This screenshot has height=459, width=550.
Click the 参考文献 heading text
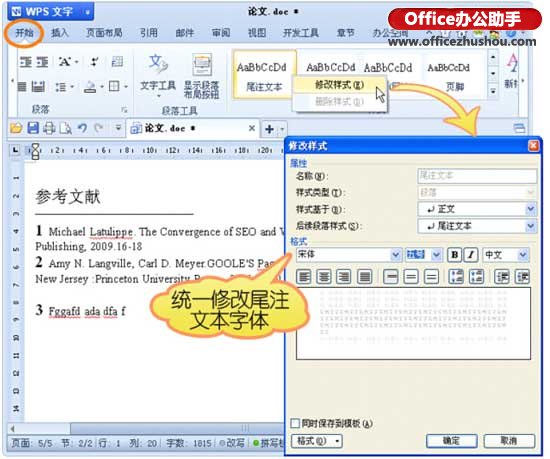(68, 196)
